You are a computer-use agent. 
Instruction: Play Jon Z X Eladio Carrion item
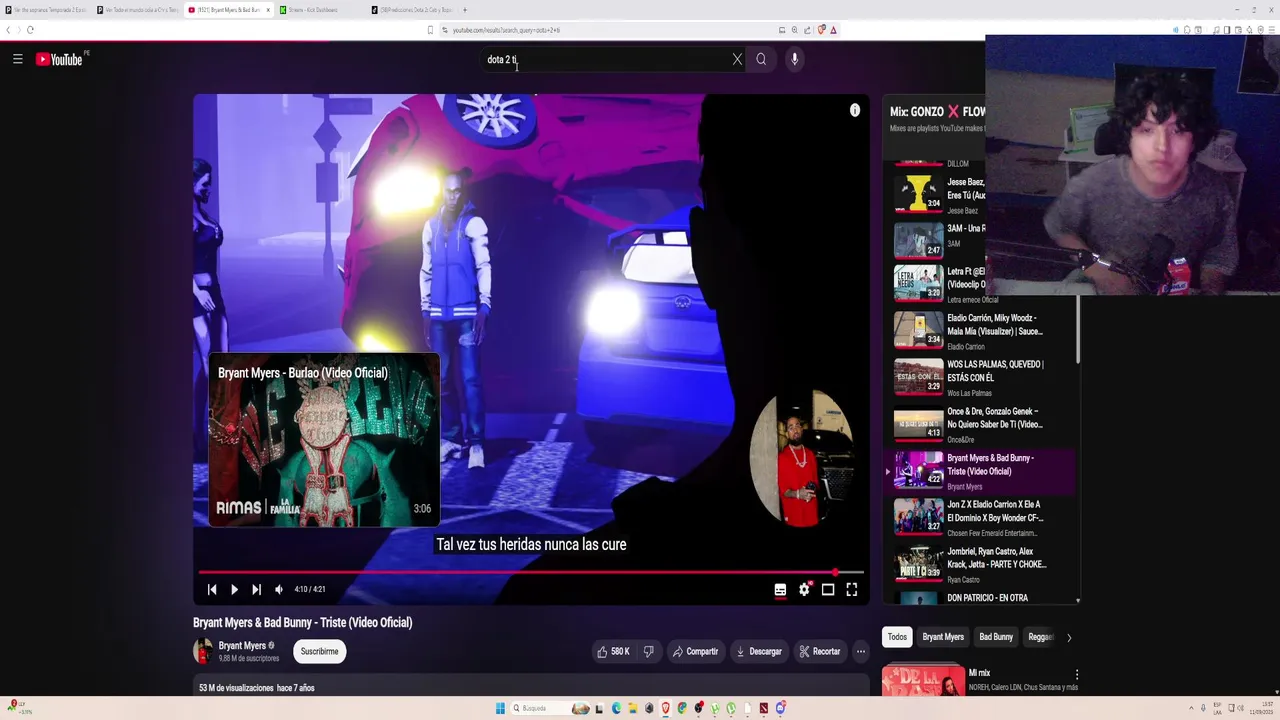click(x=980, y=518)
